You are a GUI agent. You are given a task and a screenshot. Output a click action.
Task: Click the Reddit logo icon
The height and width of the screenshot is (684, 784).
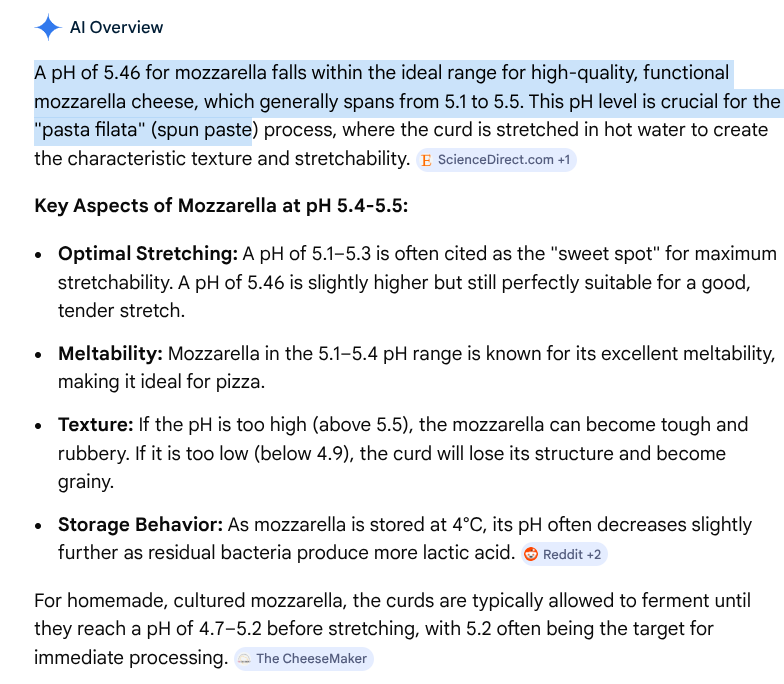tap(531, 554)
